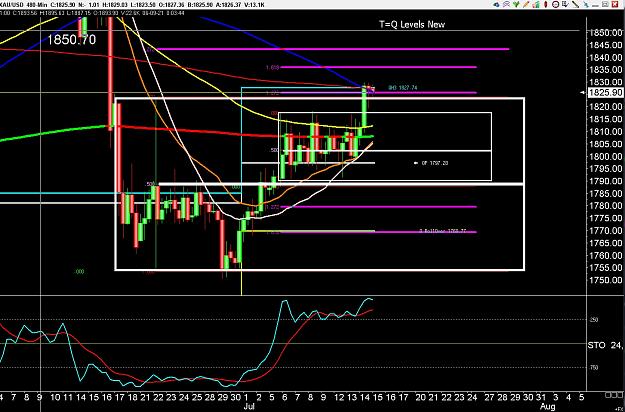
Task: Click the round red smiley-face icon
Action: tap(556, 4)
